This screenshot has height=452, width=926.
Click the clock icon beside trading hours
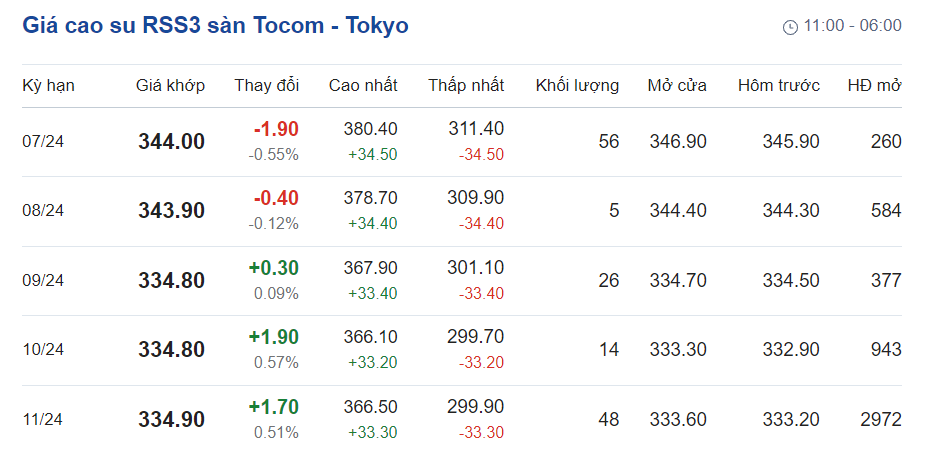790,27
